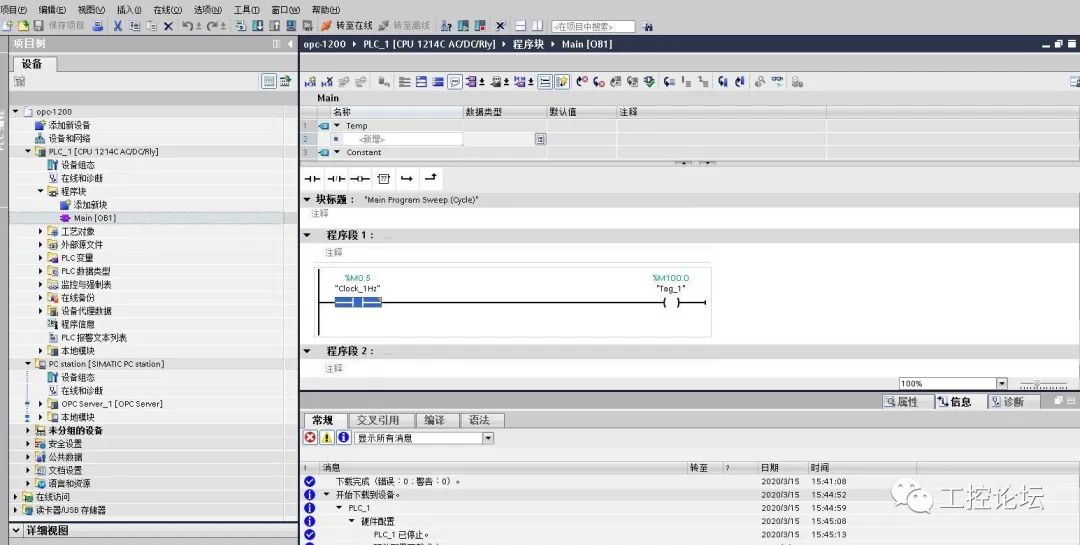Open the 在线 menu
This screenshot has width=1080, height=545.
click(x=167, y=10)
